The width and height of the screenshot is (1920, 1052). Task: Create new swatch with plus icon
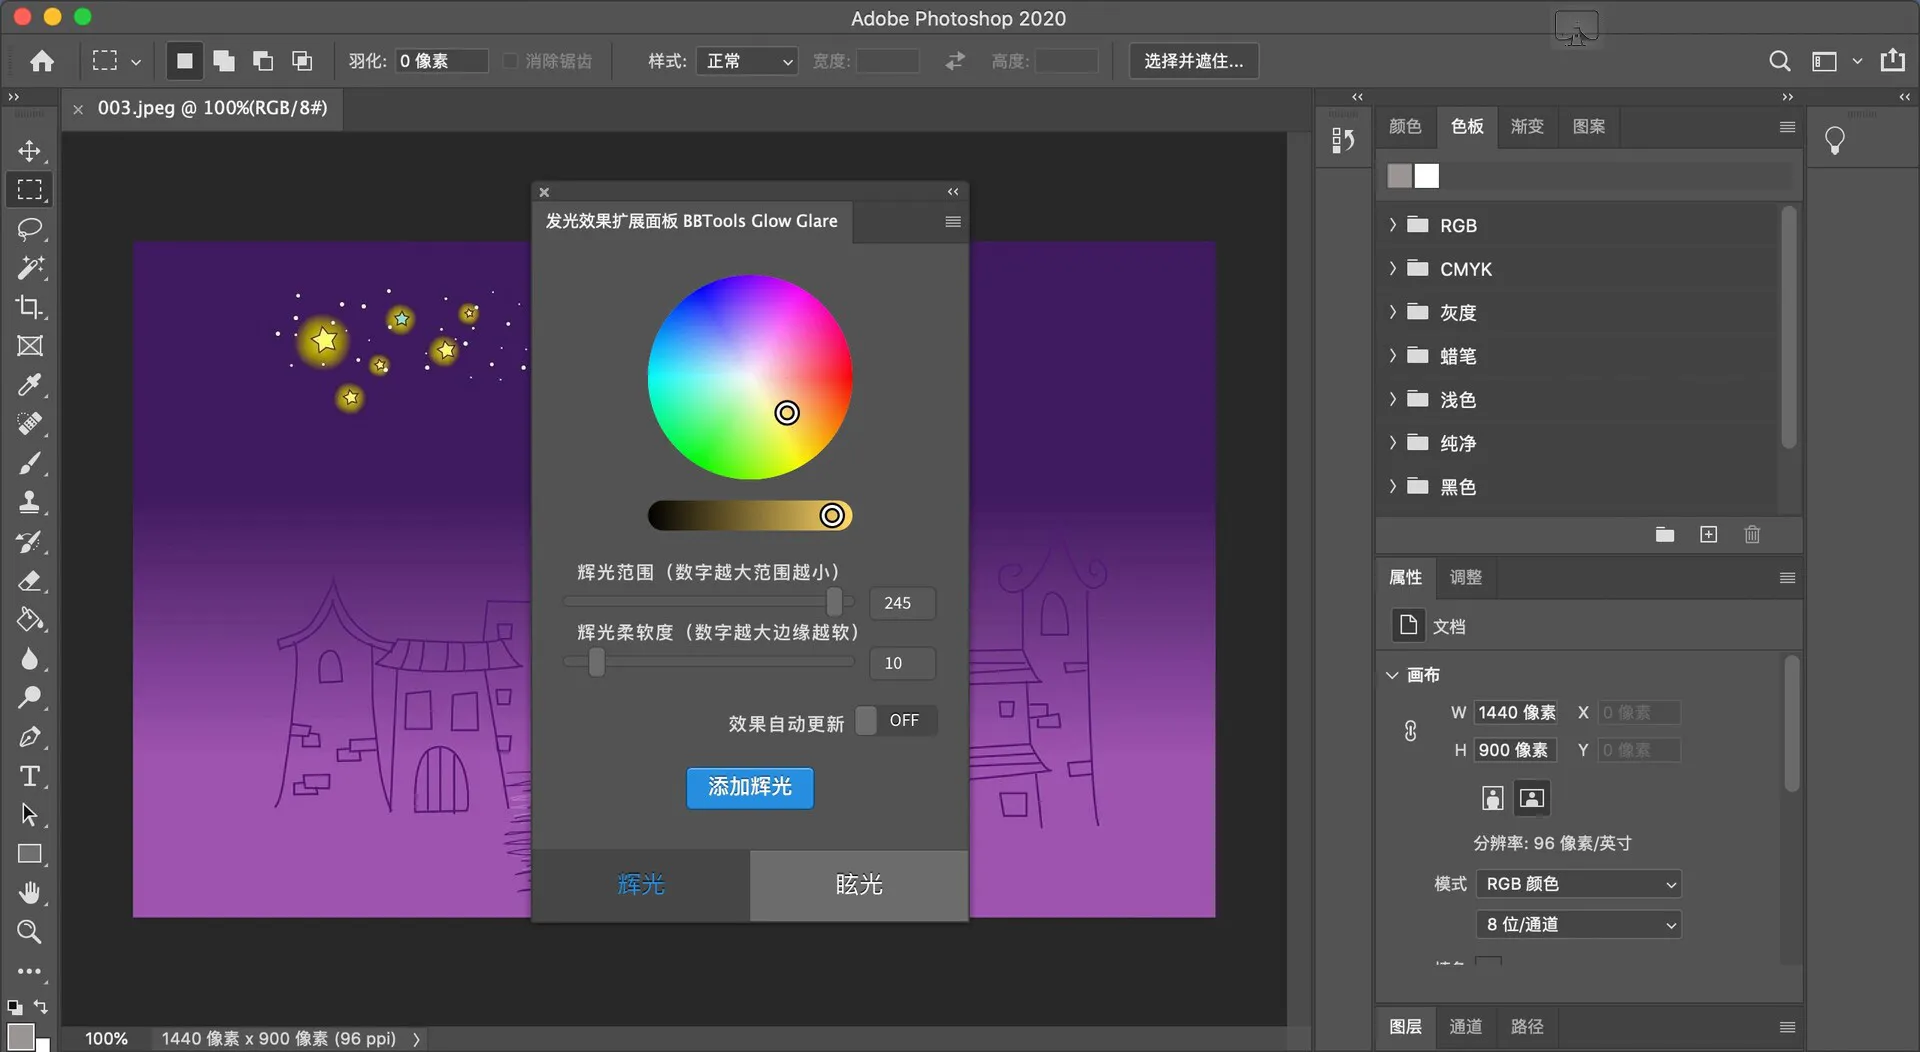(x=1708, y=535)
